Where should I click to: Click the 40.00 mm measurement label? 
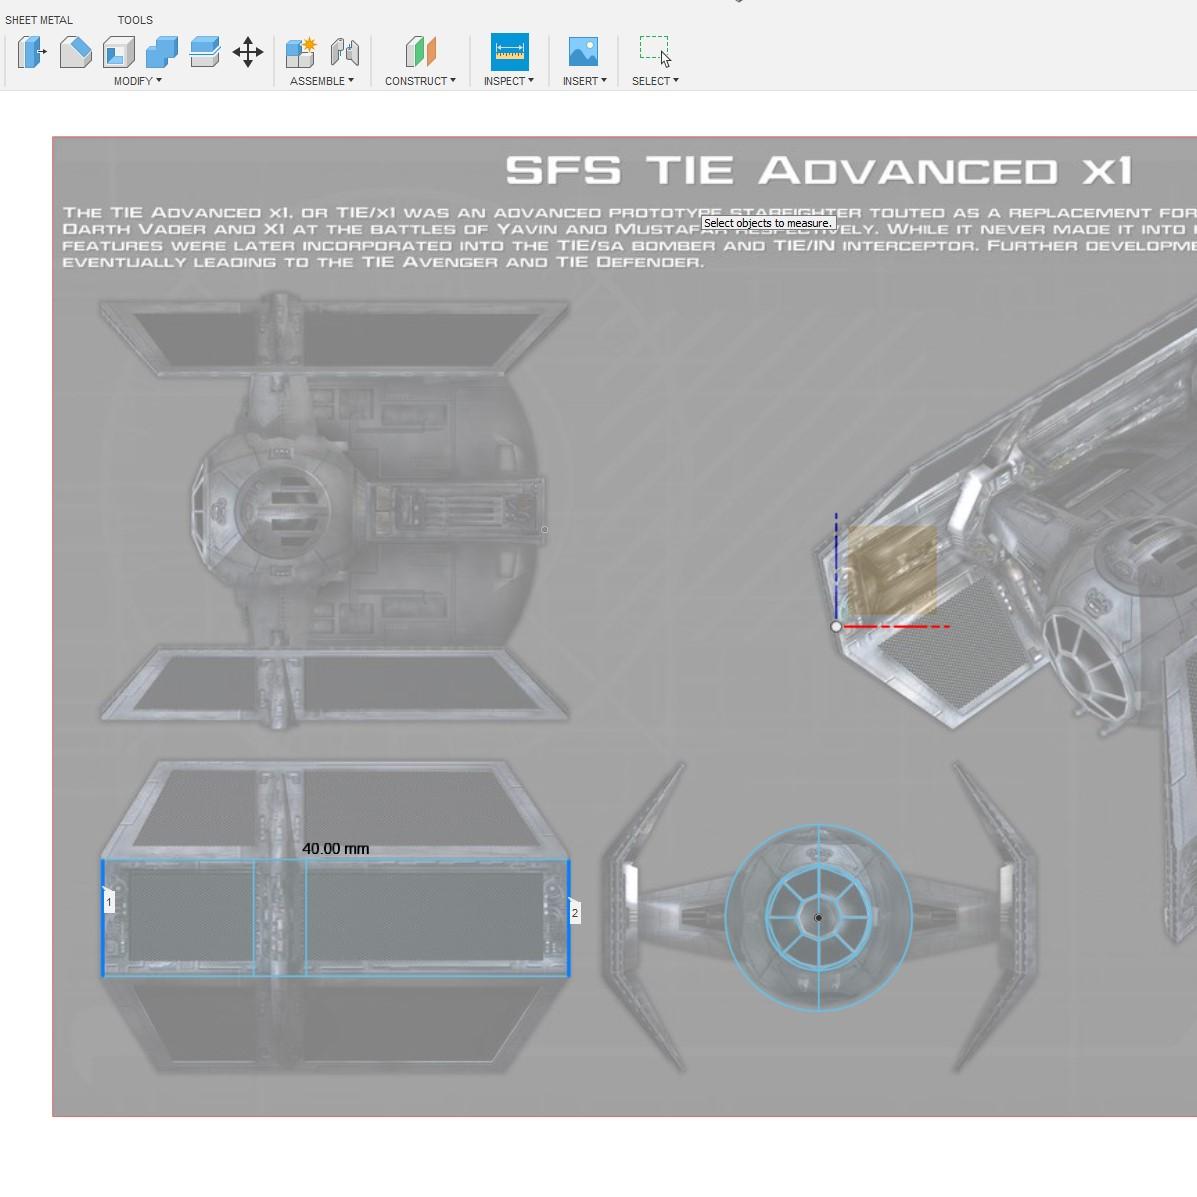(334, 848)
